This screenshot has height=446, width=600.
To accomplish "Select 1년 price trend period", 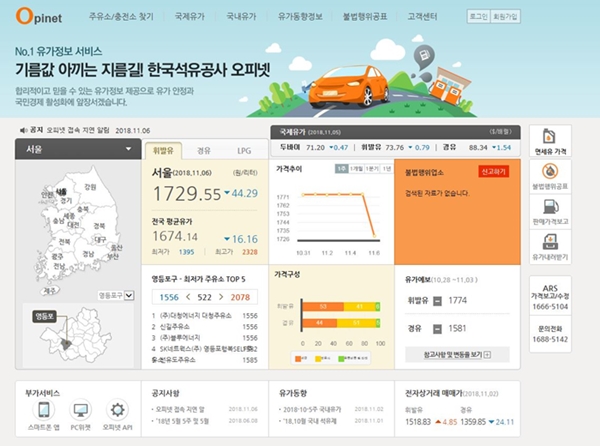I will point(386,169).
